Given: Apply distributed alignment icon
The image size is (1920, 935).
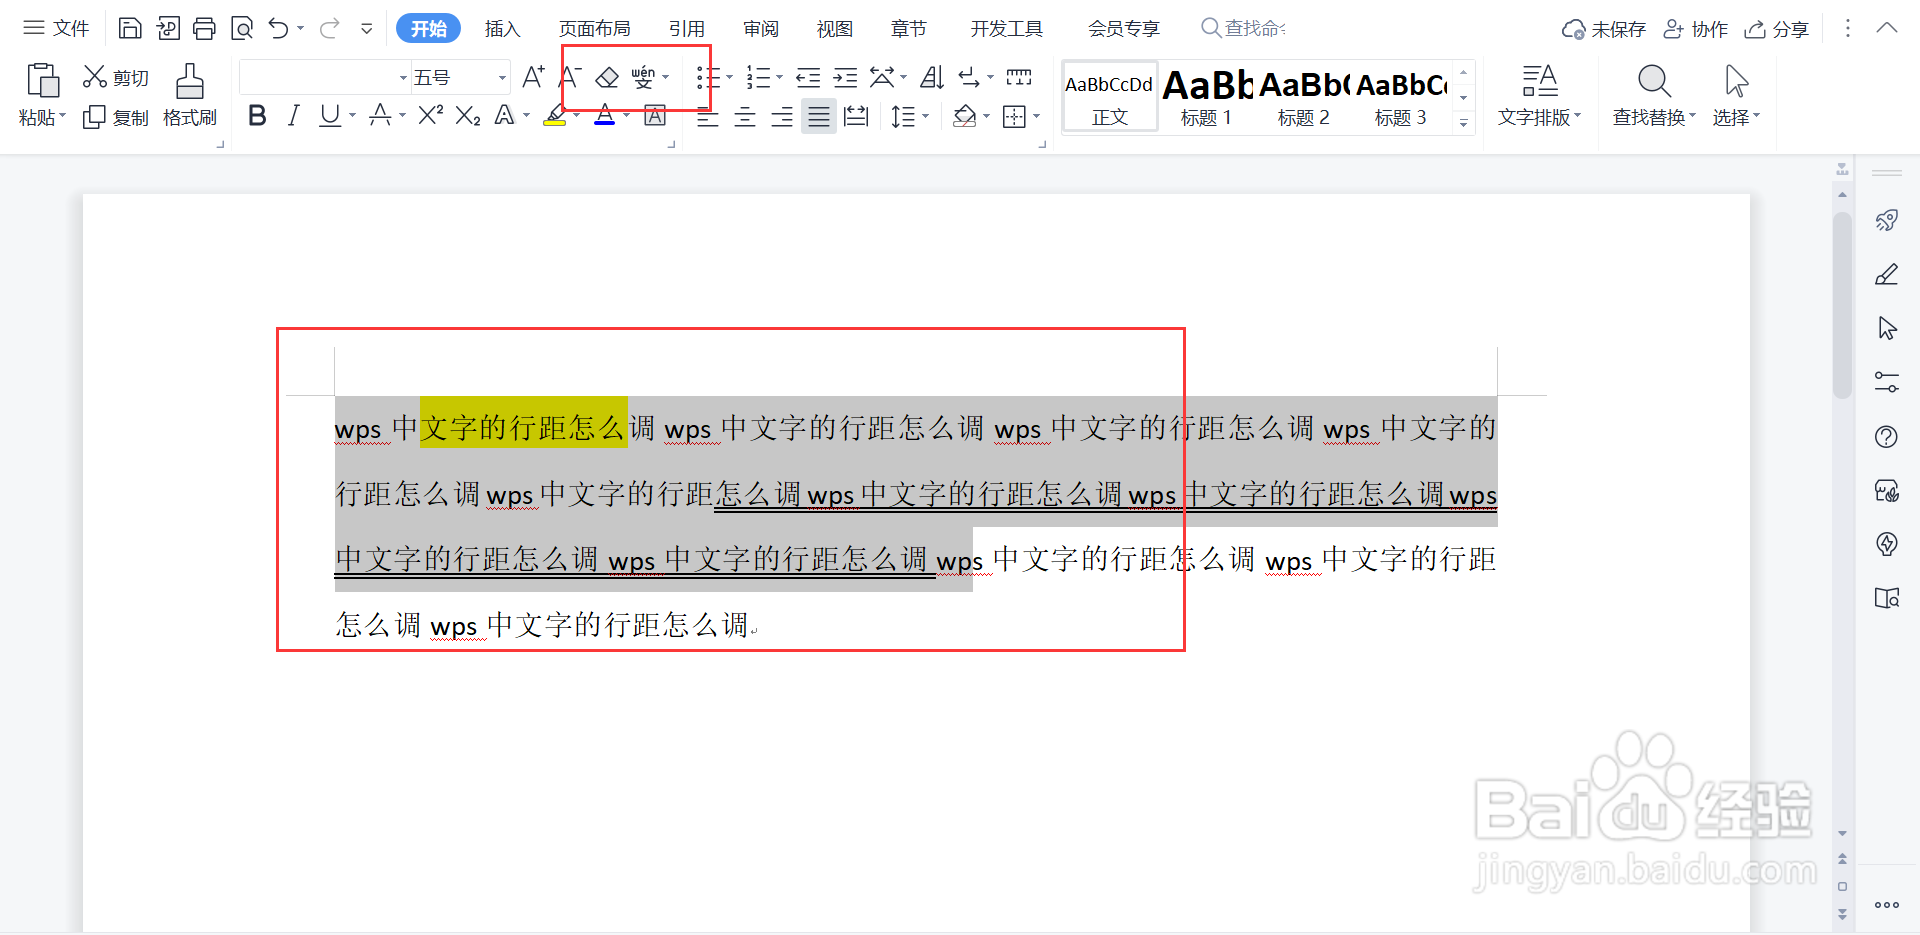Looking at the screenshot, I should tap(856, 117).
